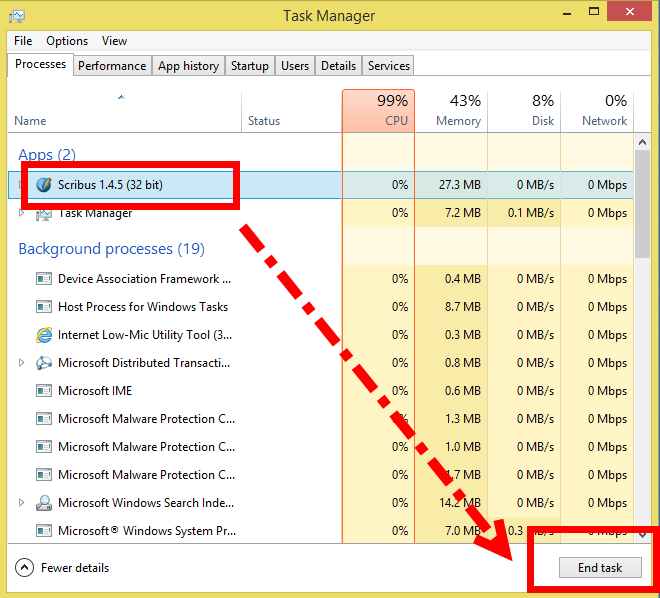This screenshot has width=660, height=598.
Task: Click the End task button
Action: click(600, 568)
